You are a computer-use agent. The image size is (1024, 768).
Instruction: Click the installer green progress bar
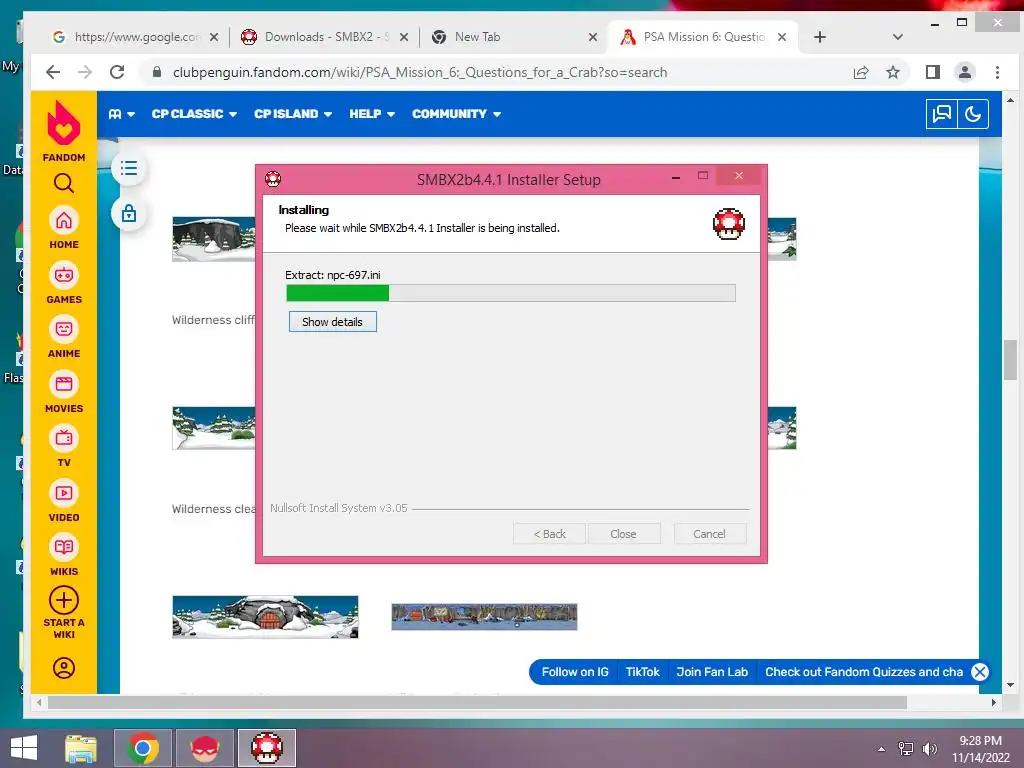(x=511, y=293)
